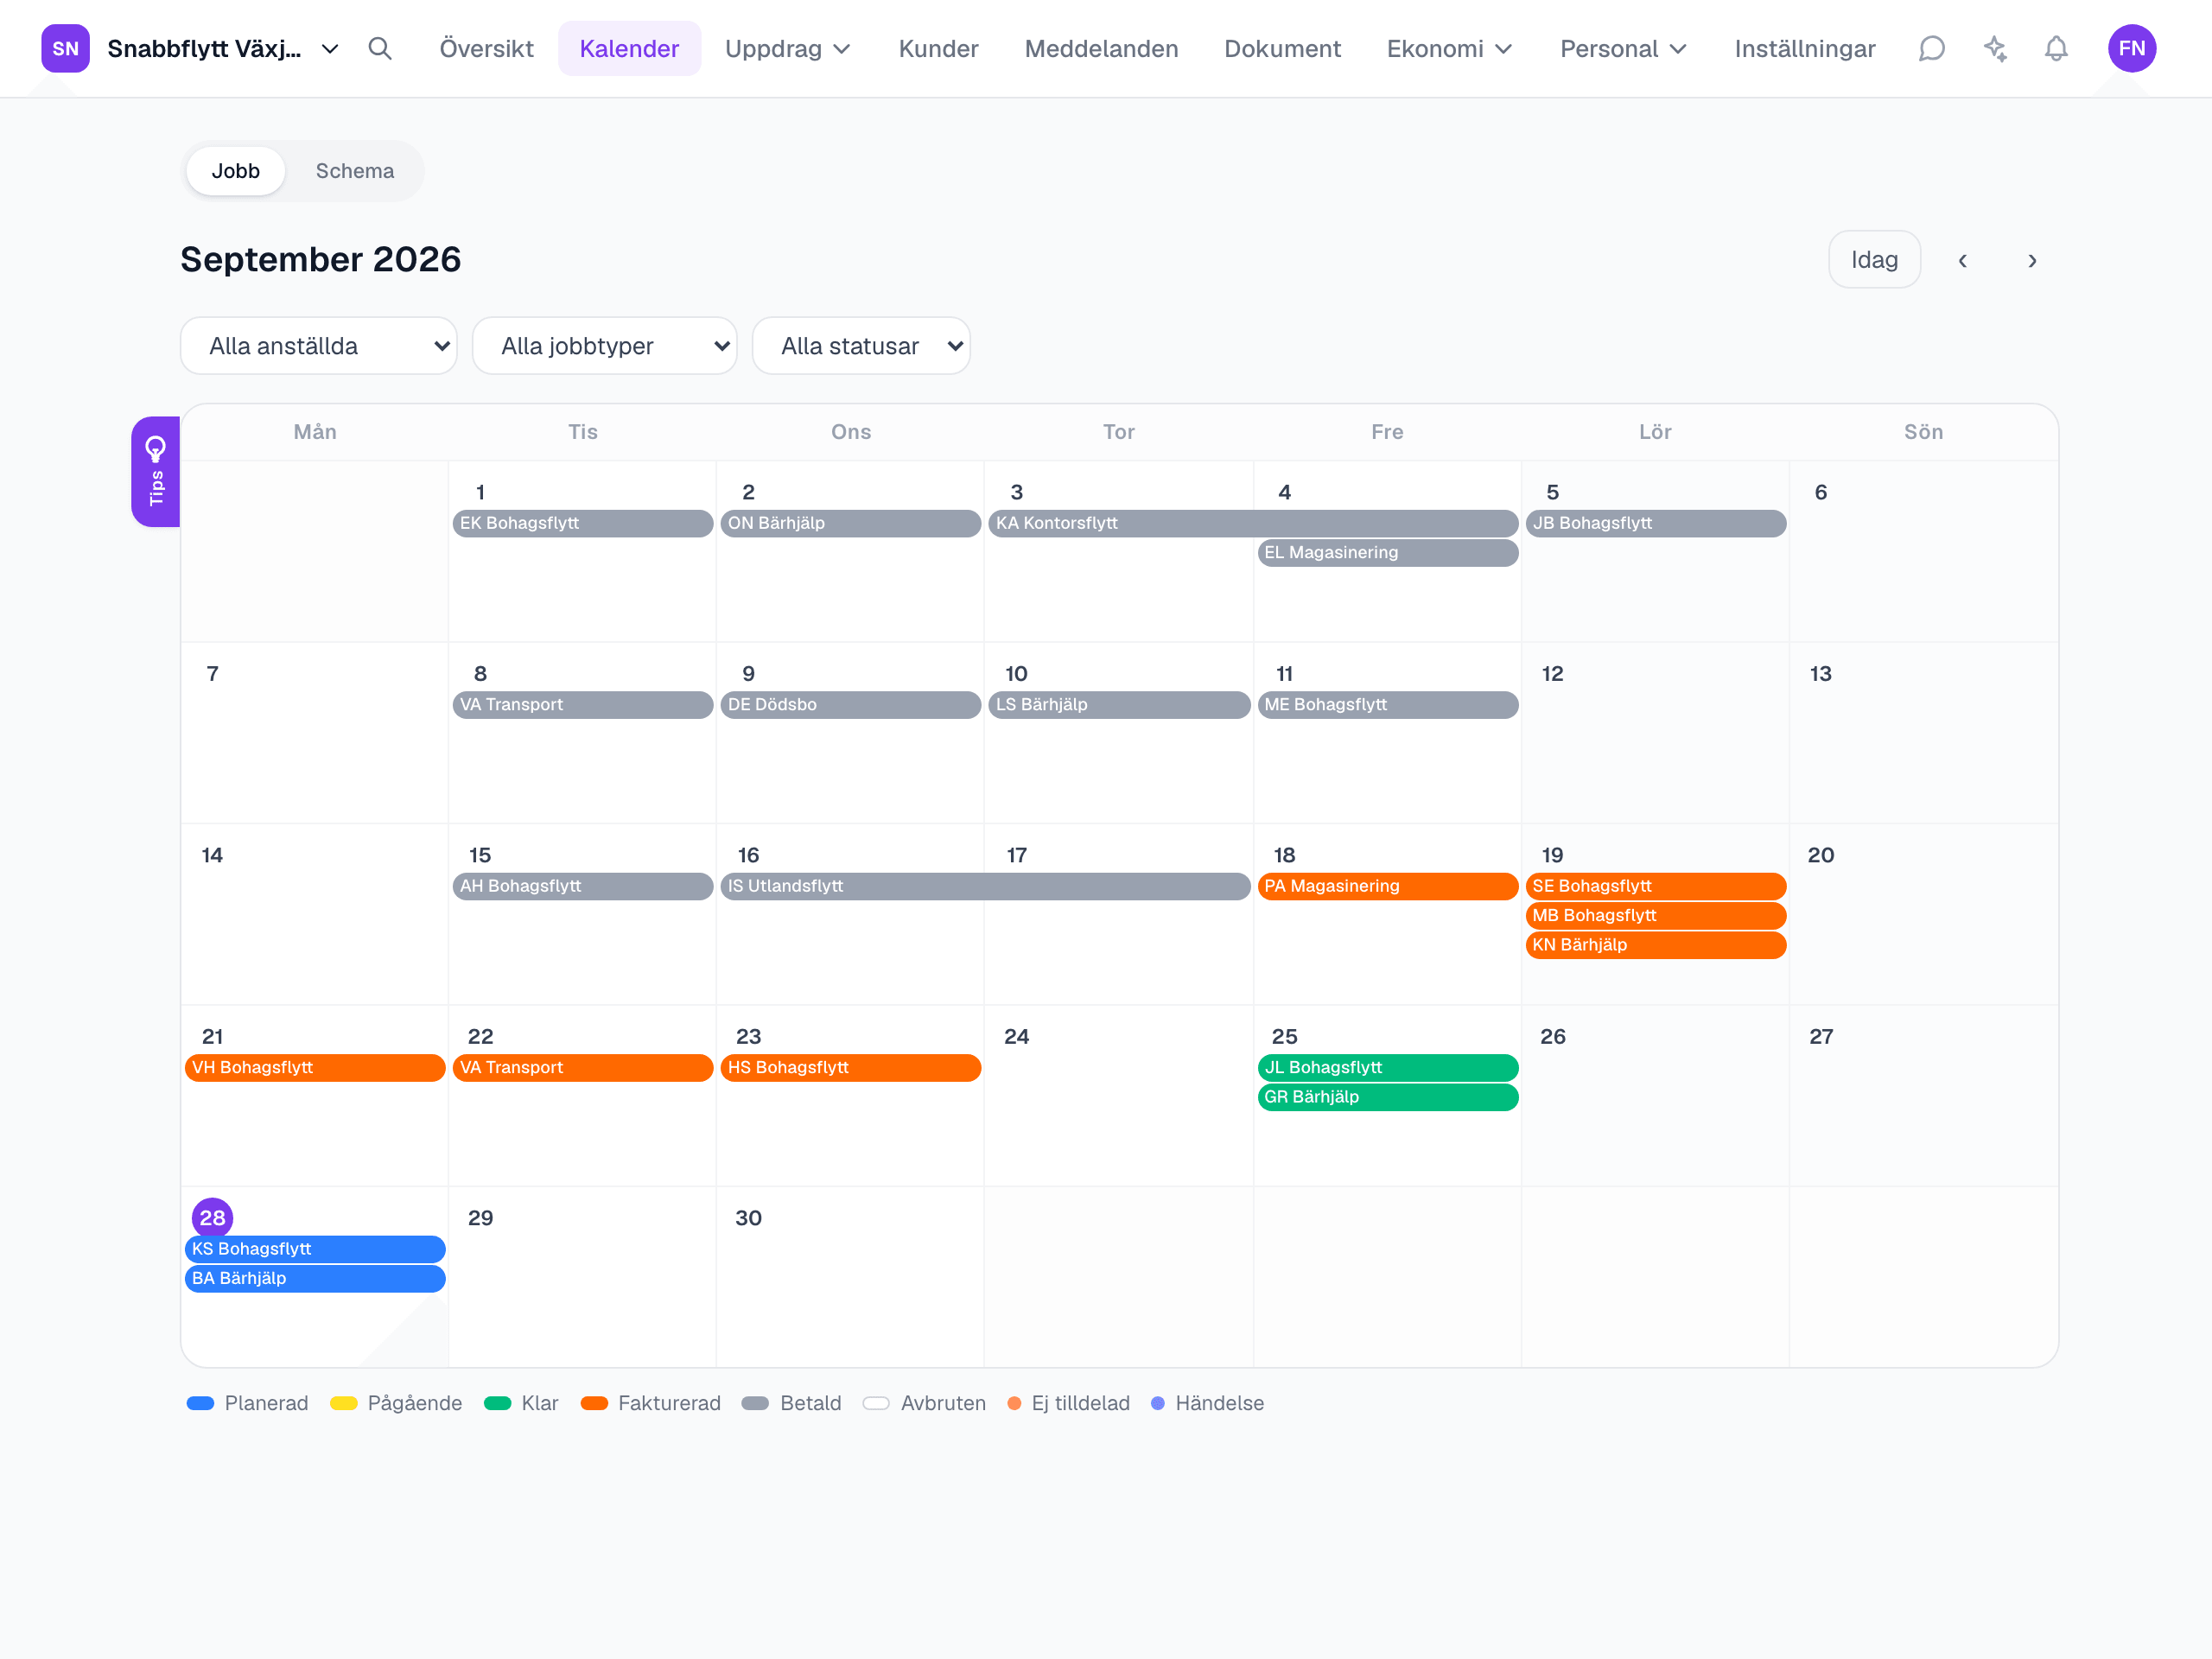Go to Översikt page

[x=487, y=48]
